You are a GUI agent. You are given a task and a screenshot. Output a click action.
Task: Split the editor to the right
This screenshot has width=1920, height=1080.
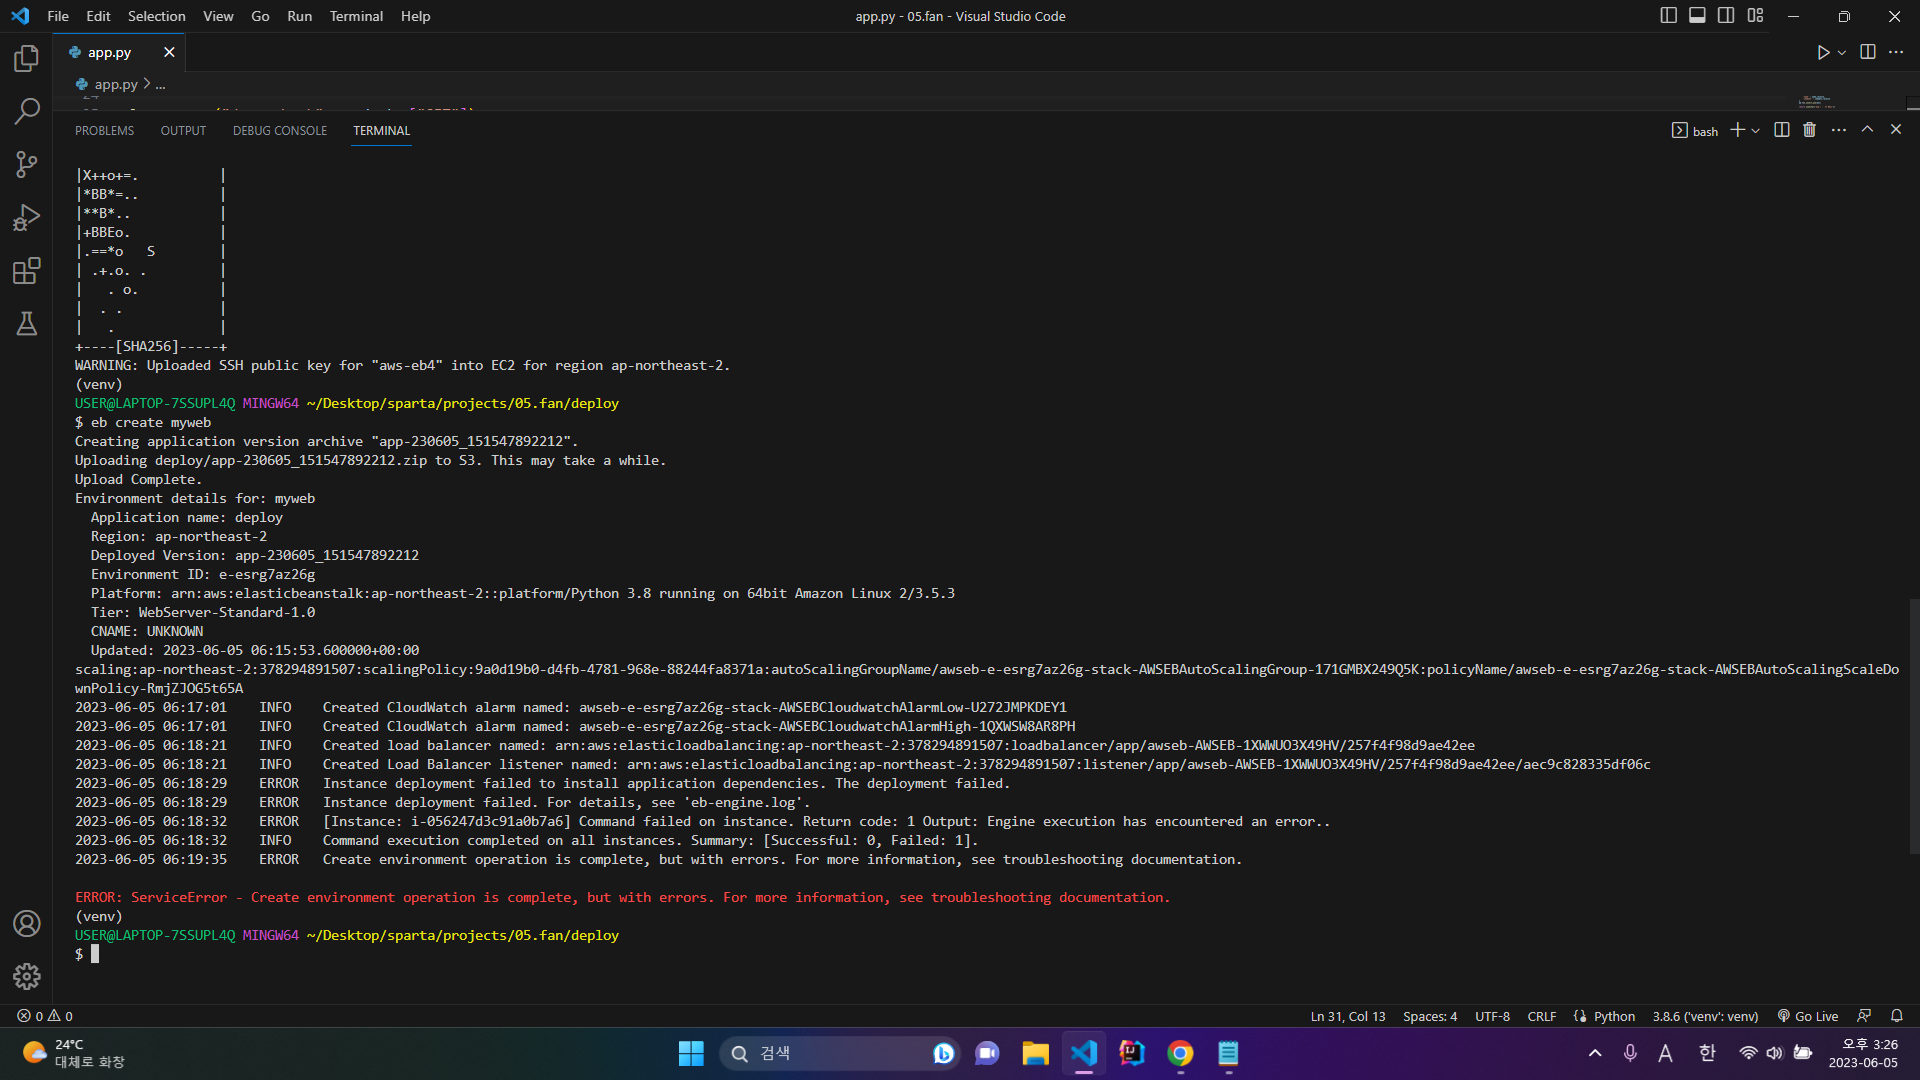1868,52
